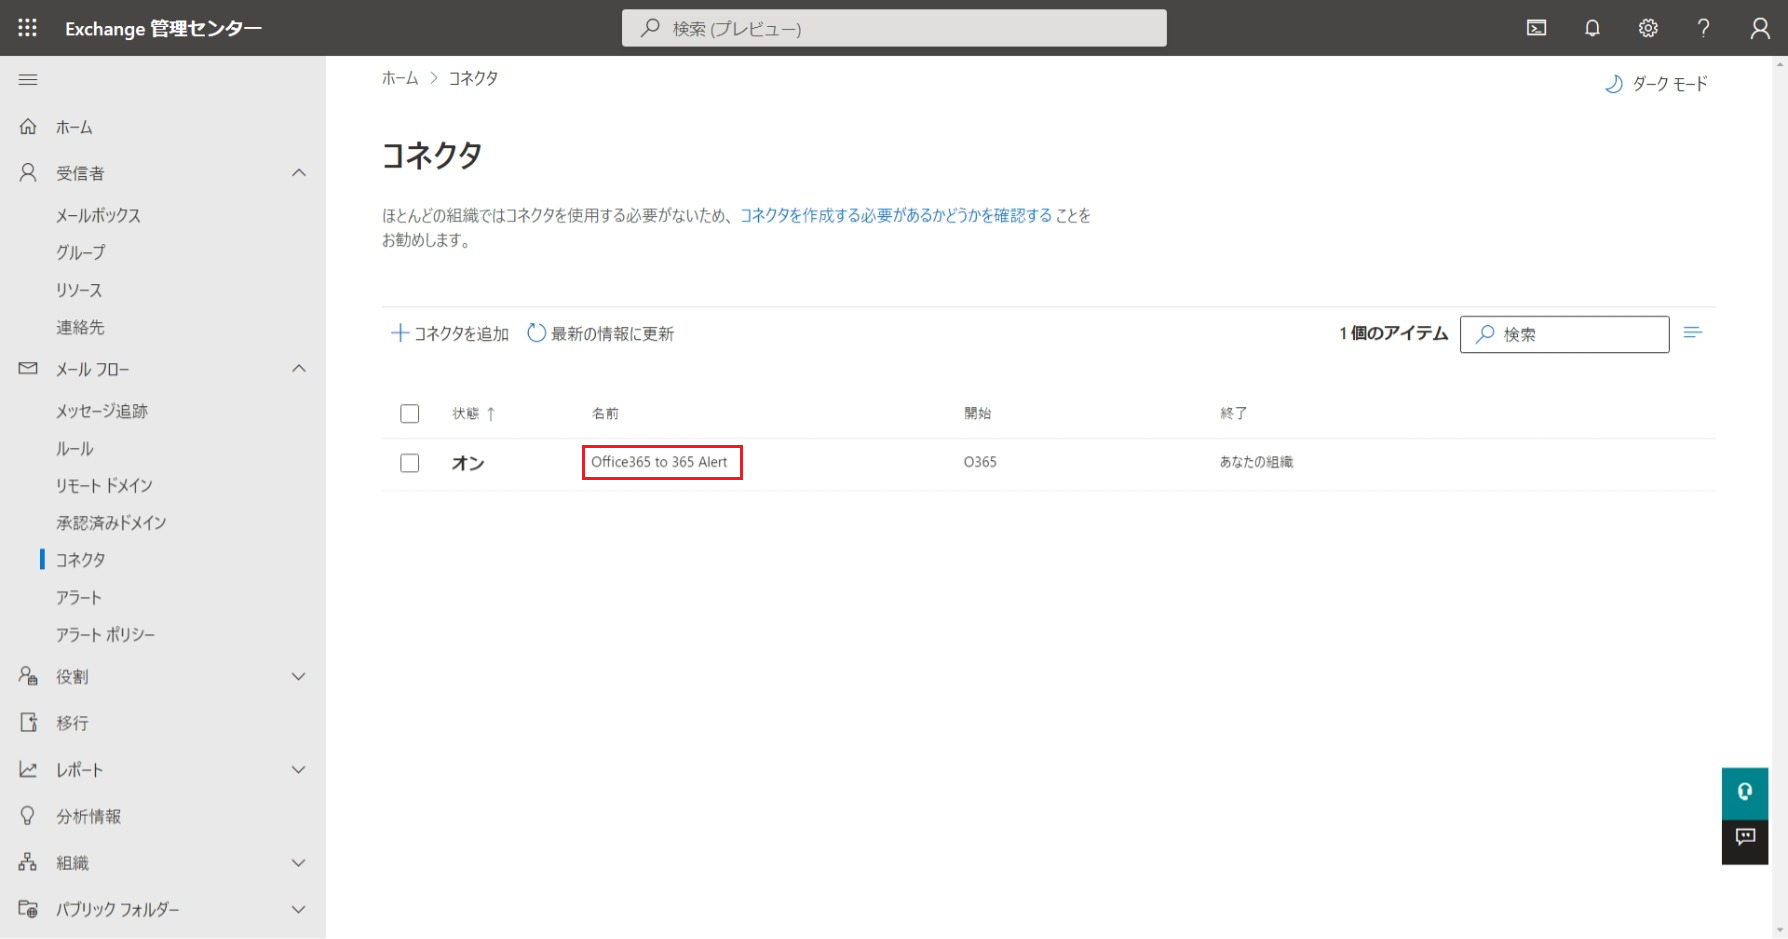The width and height of the screenshot is (1788, 939).
Task: Open the Cloud Shell terminal icon
Action: pos(1536,28)
